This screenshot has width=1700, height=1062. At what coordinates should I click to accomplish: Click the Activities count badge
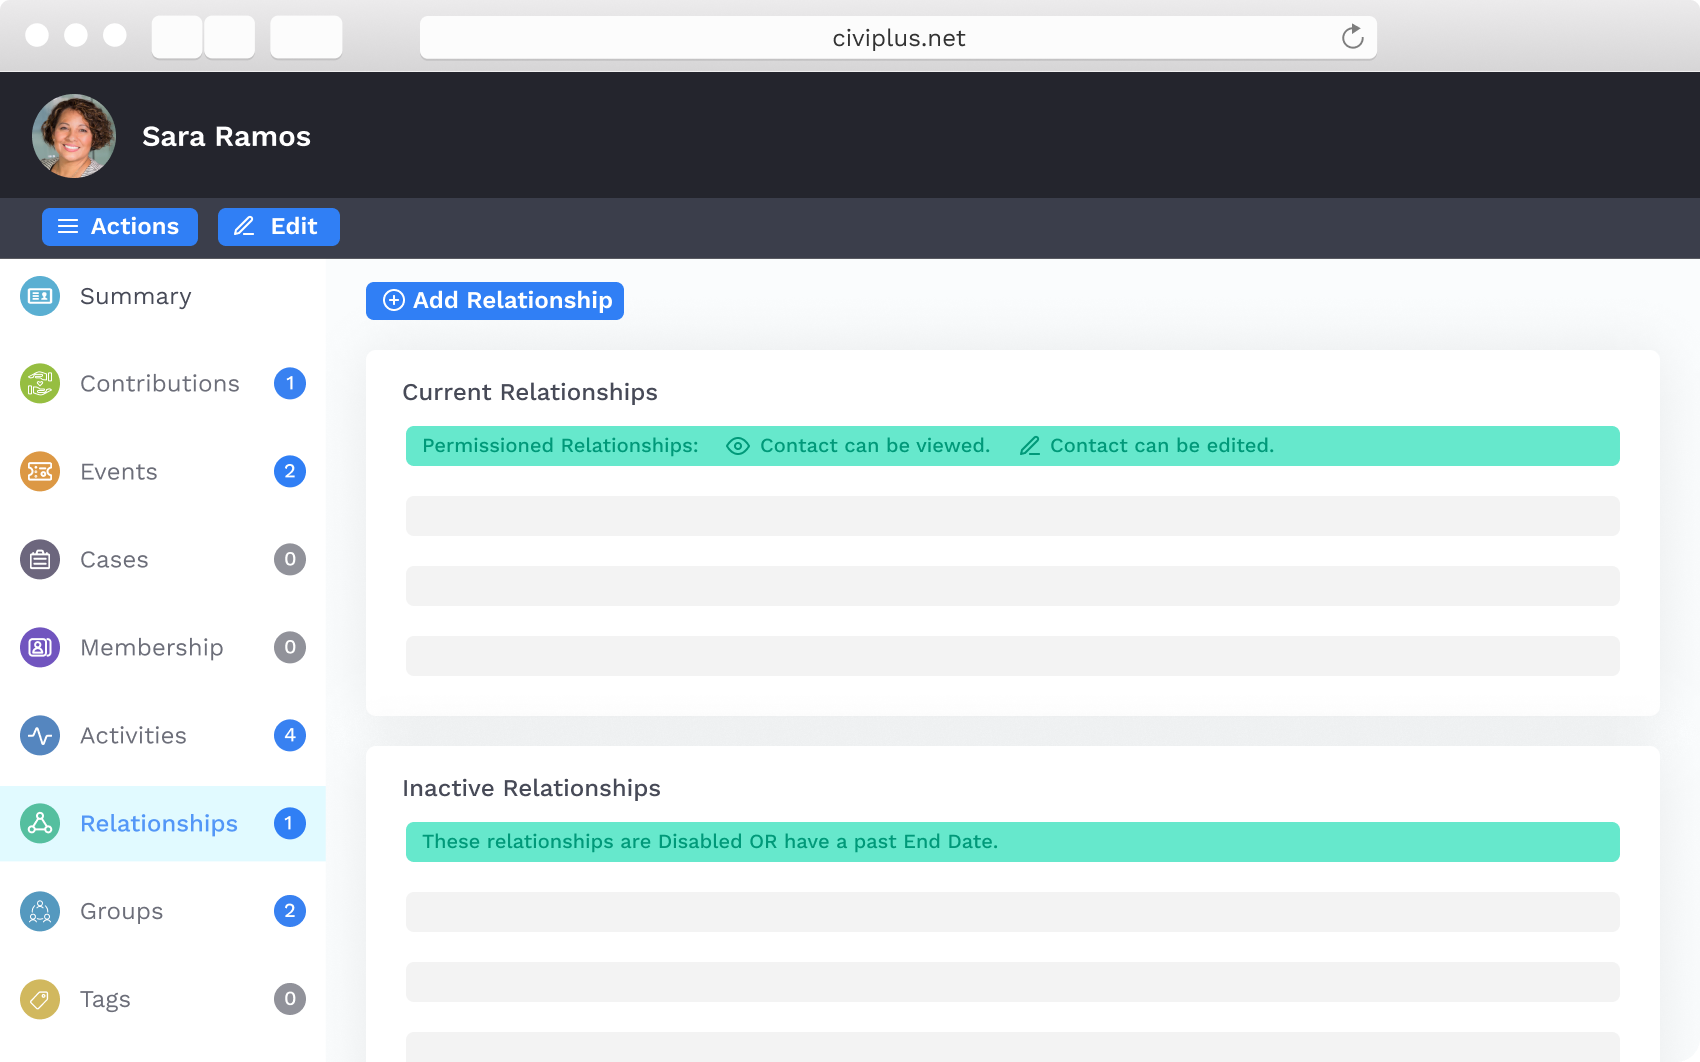289,735
